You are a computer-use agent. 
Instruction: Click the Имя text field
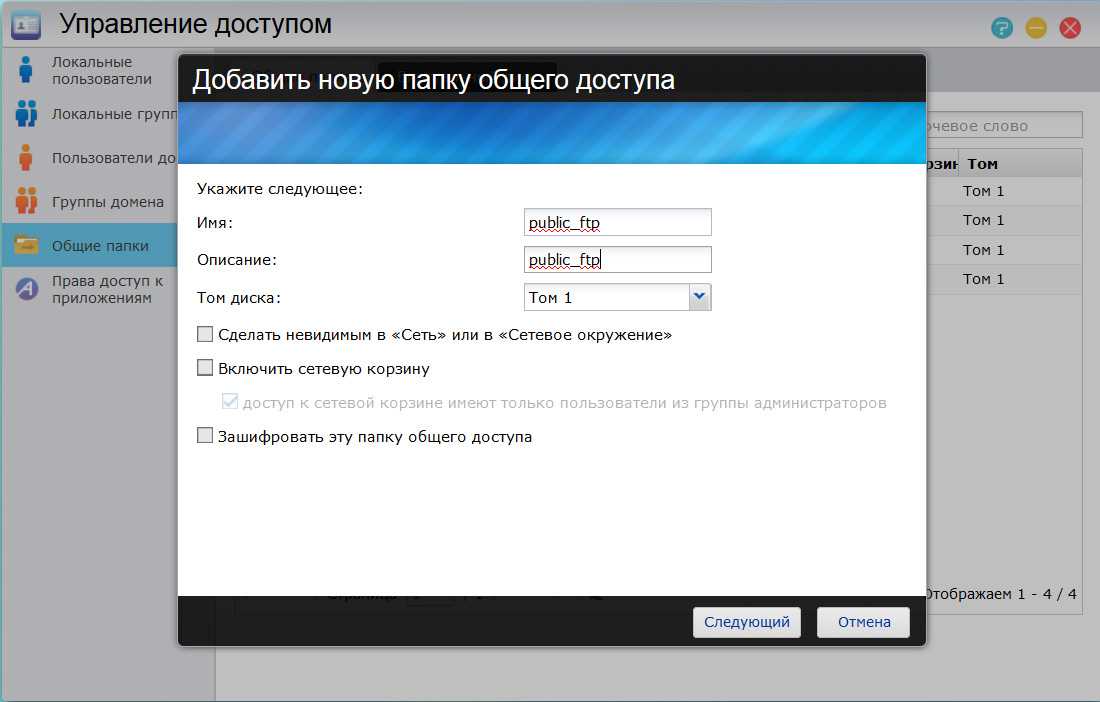[617, 222]
